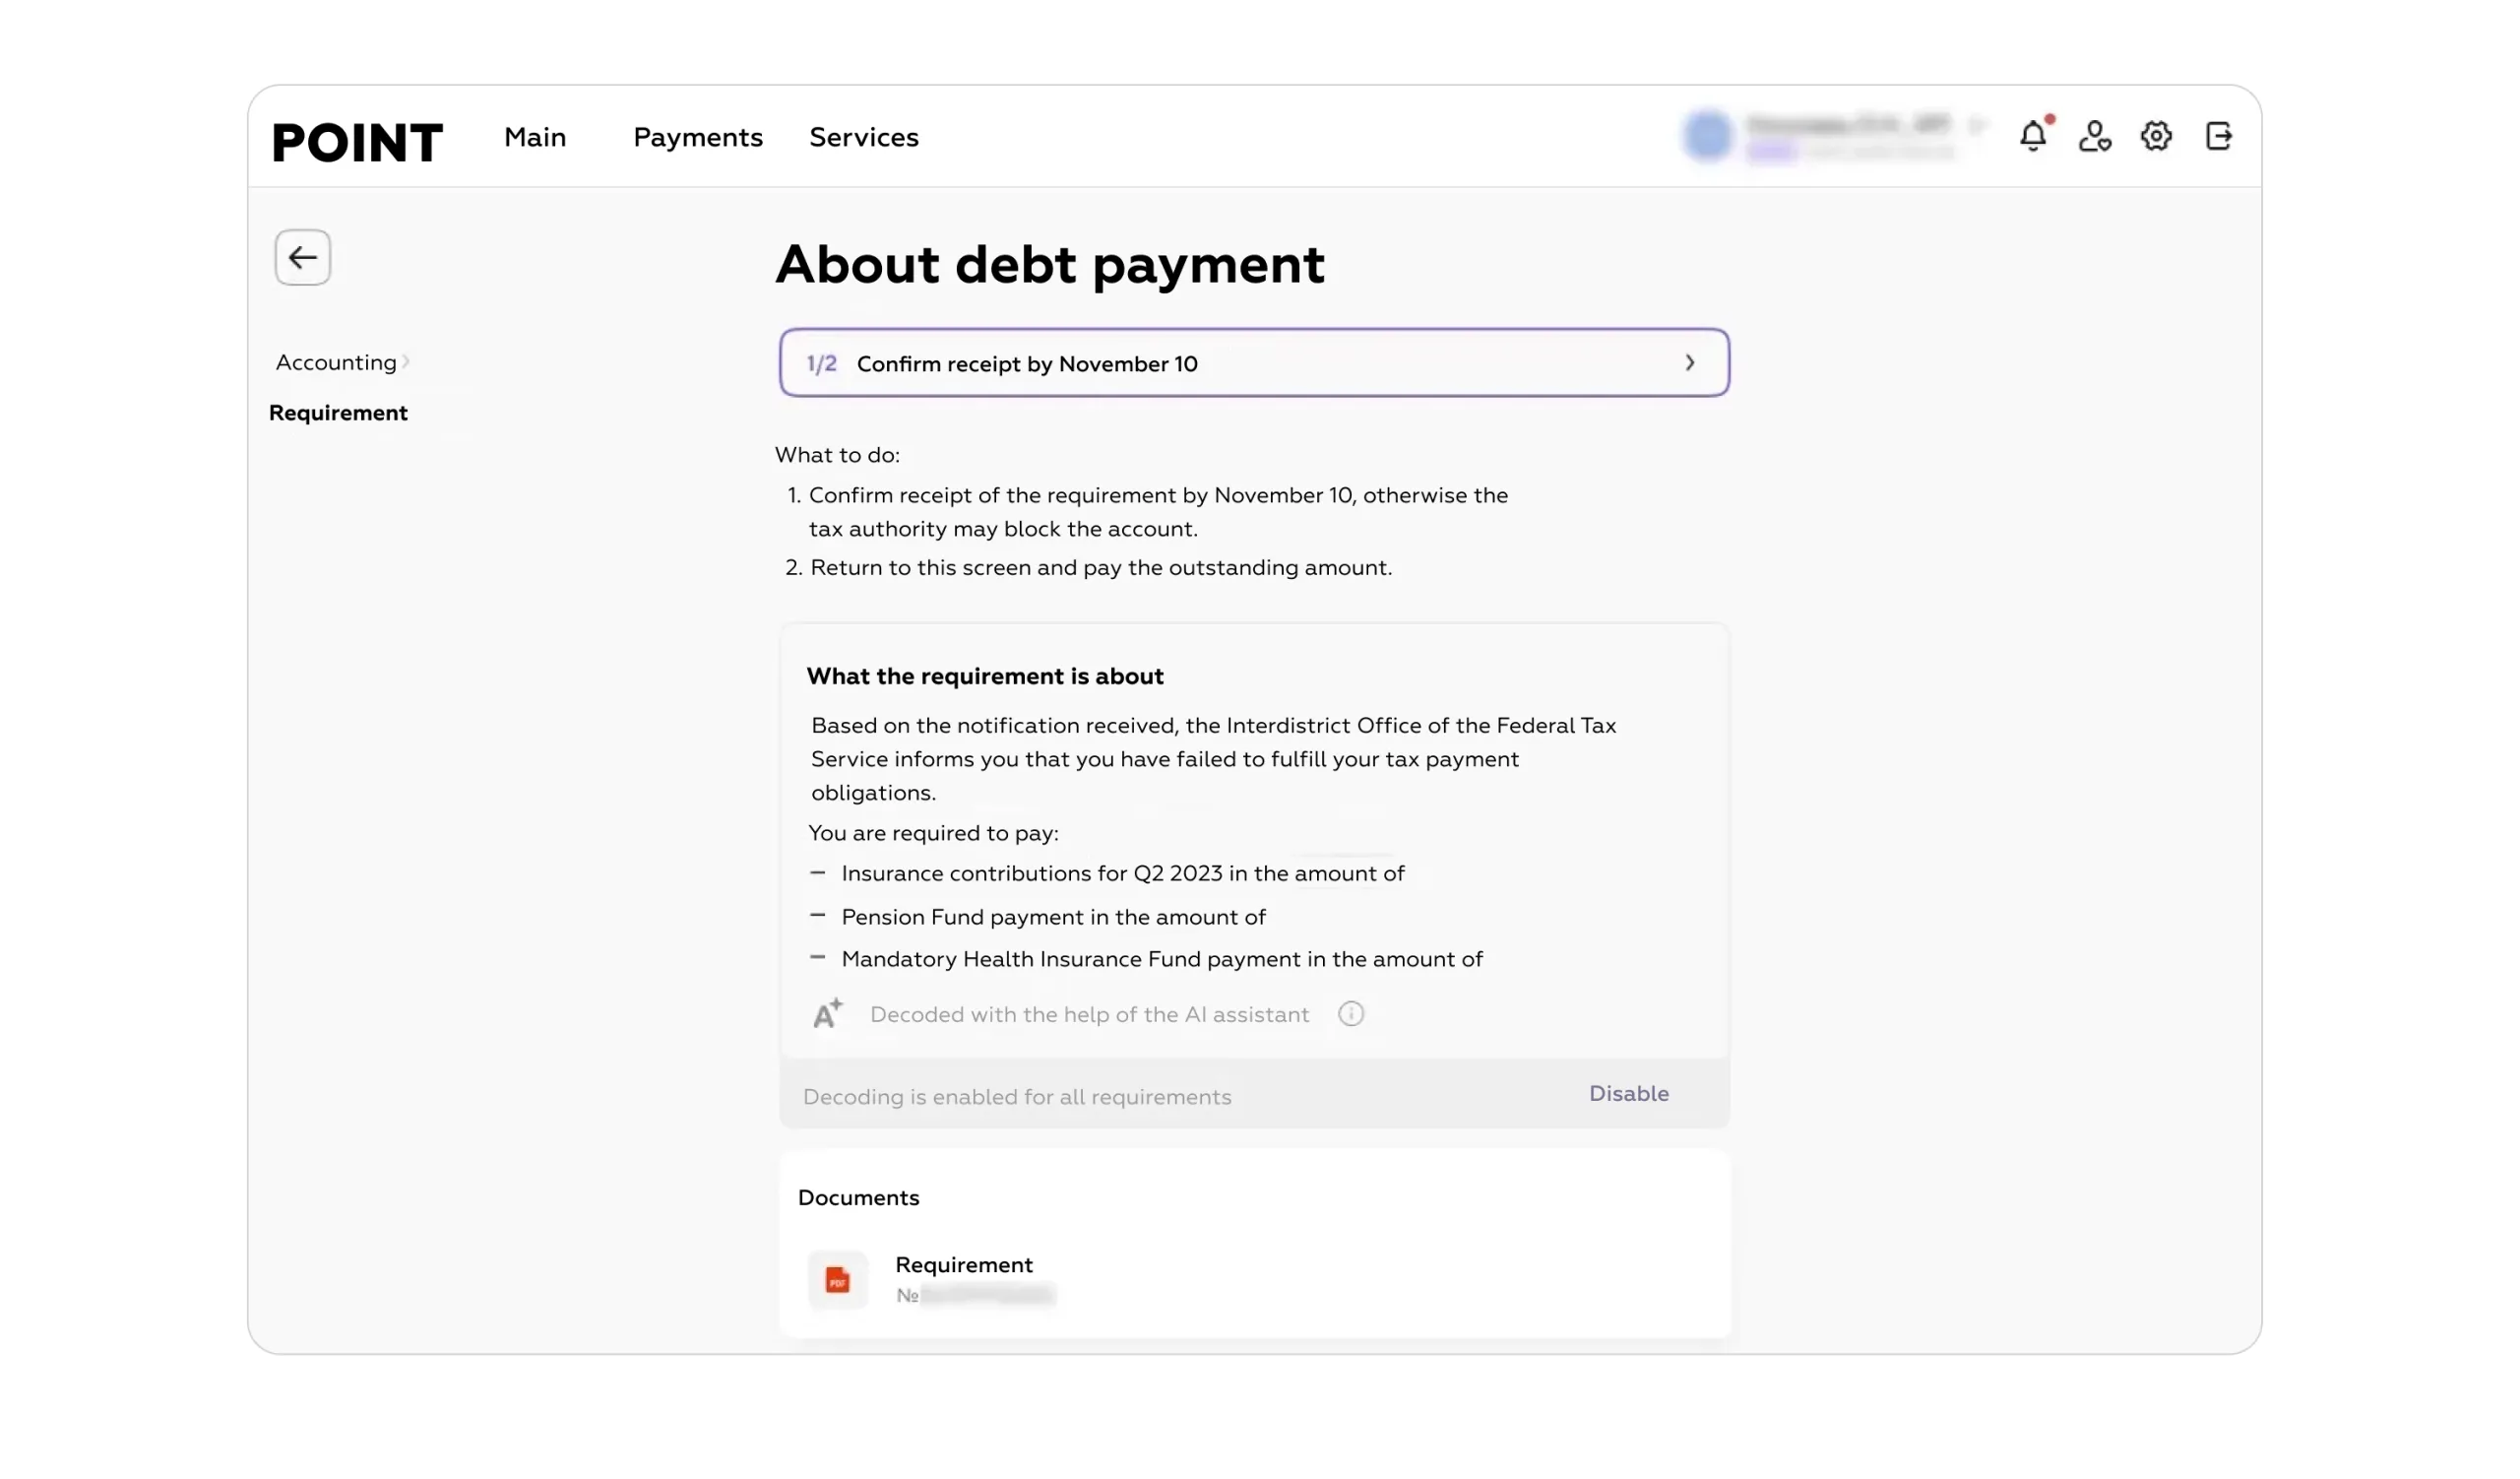2520x1479 pixels.
Task: Disable decoding for all requirements
Action: point(1628,1093)
